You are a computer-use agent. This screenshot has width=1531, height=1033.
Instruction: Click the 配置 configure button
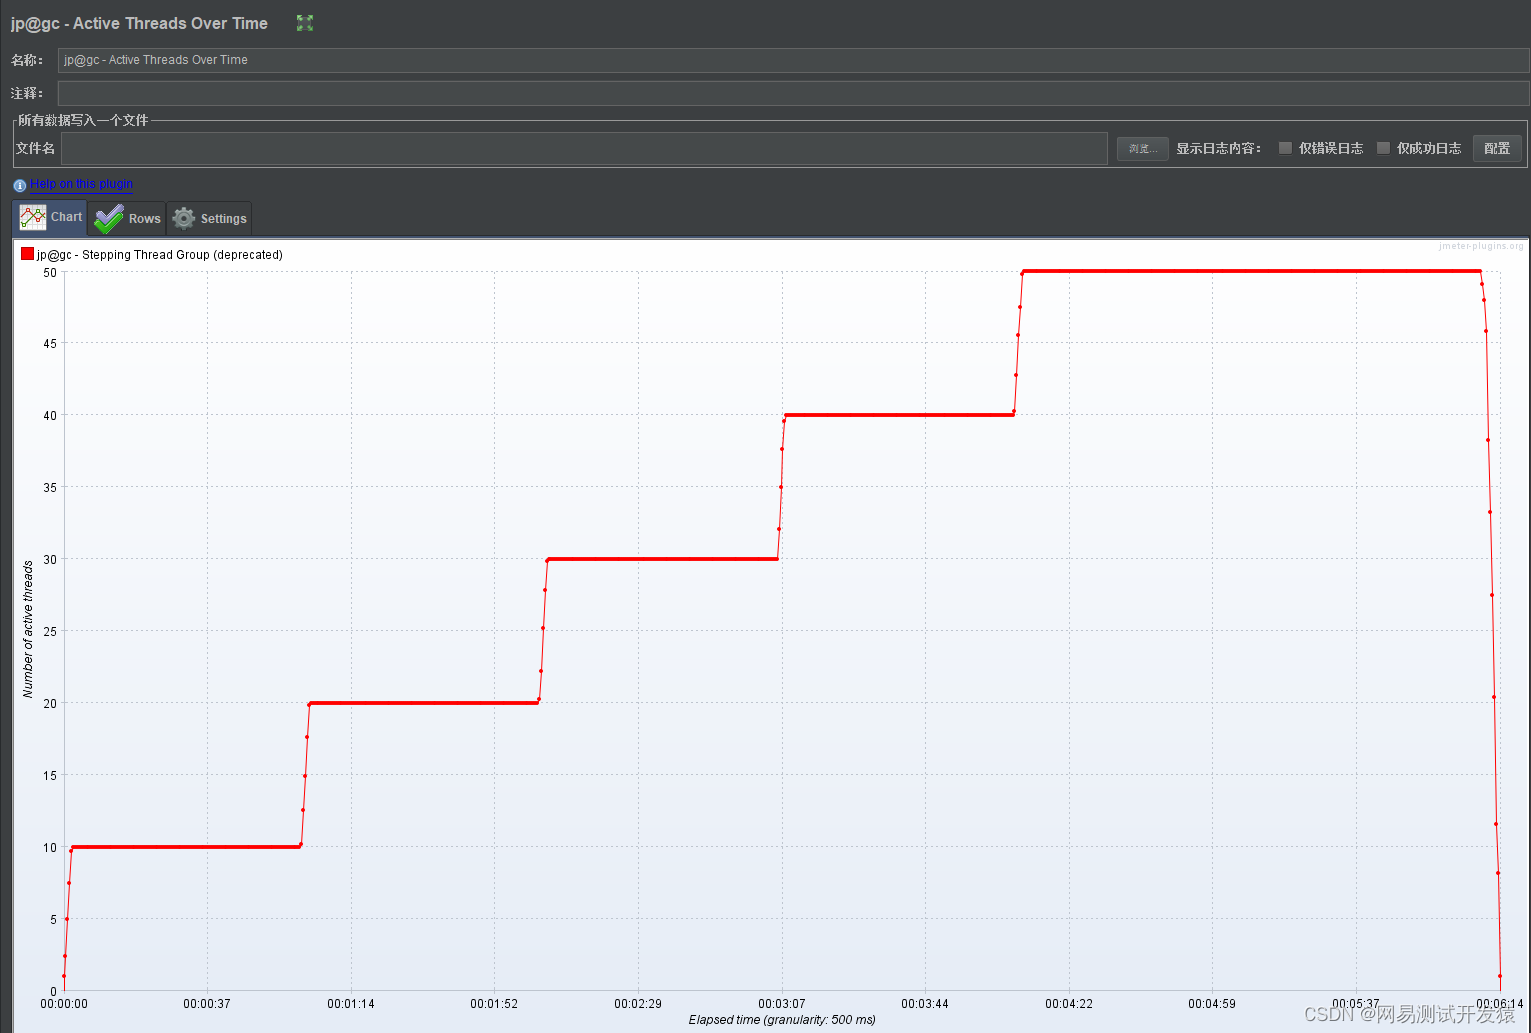tap(1497, 148)
